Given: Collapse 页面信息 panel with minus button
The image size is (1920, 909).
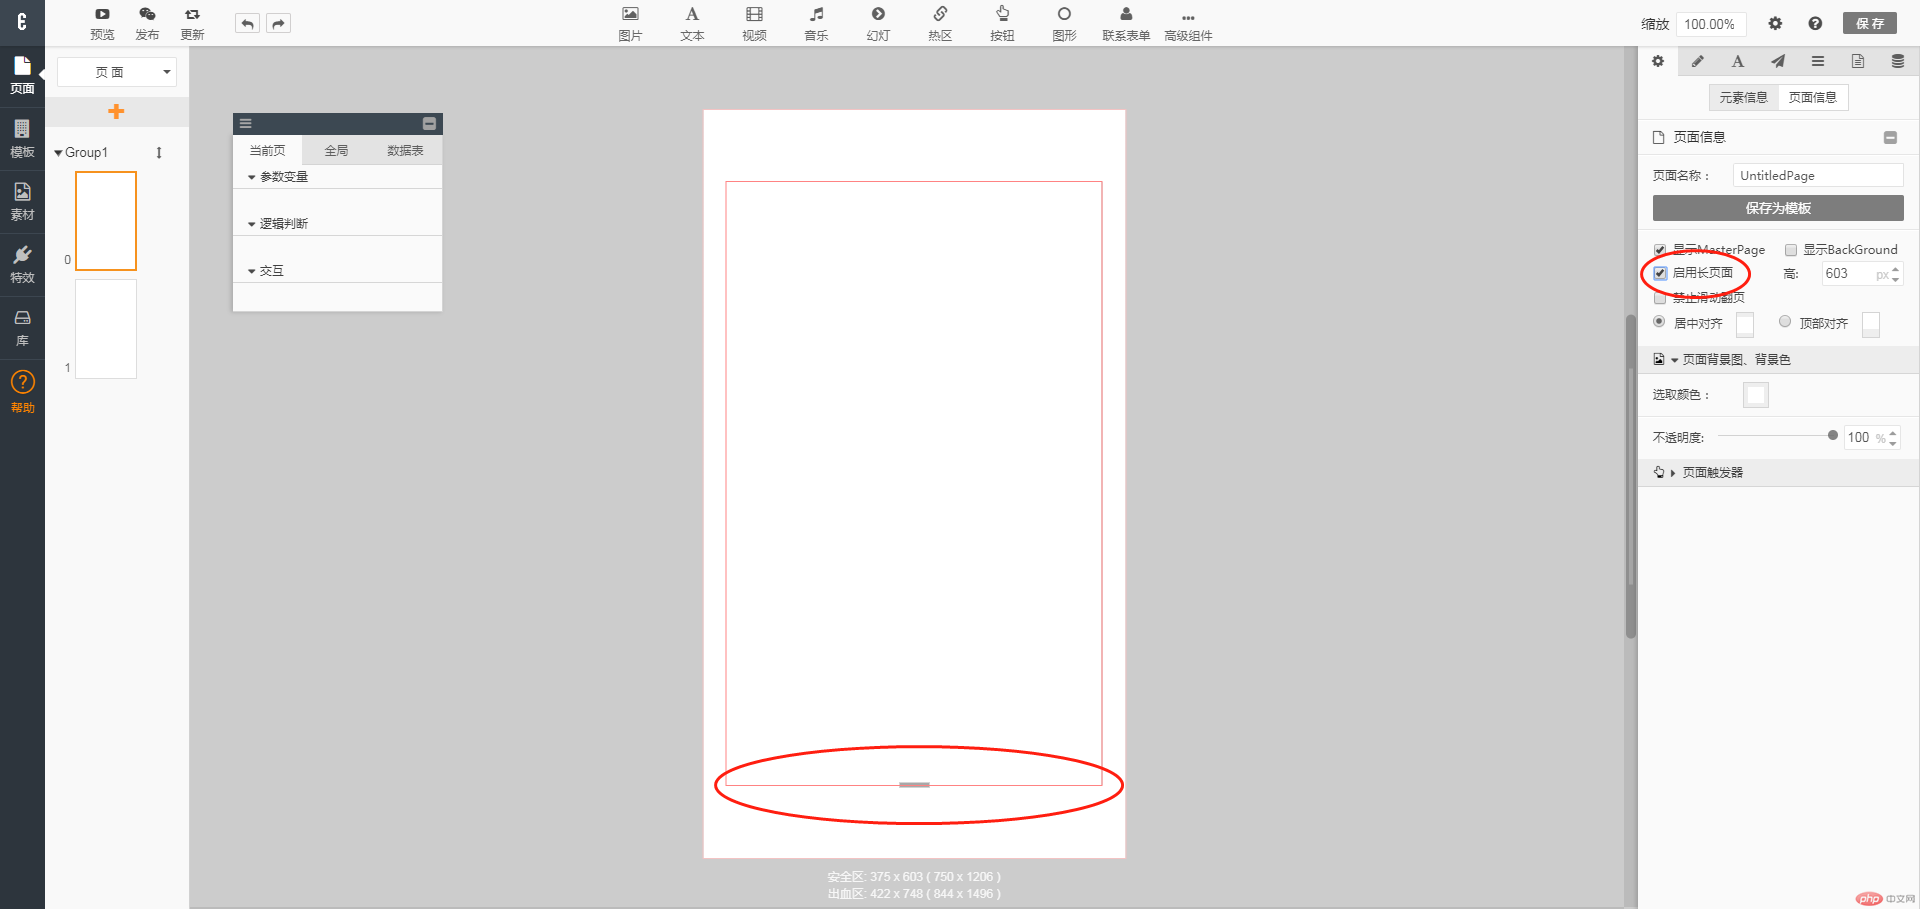Looking at the screenshot, I should pos(1890,138).
